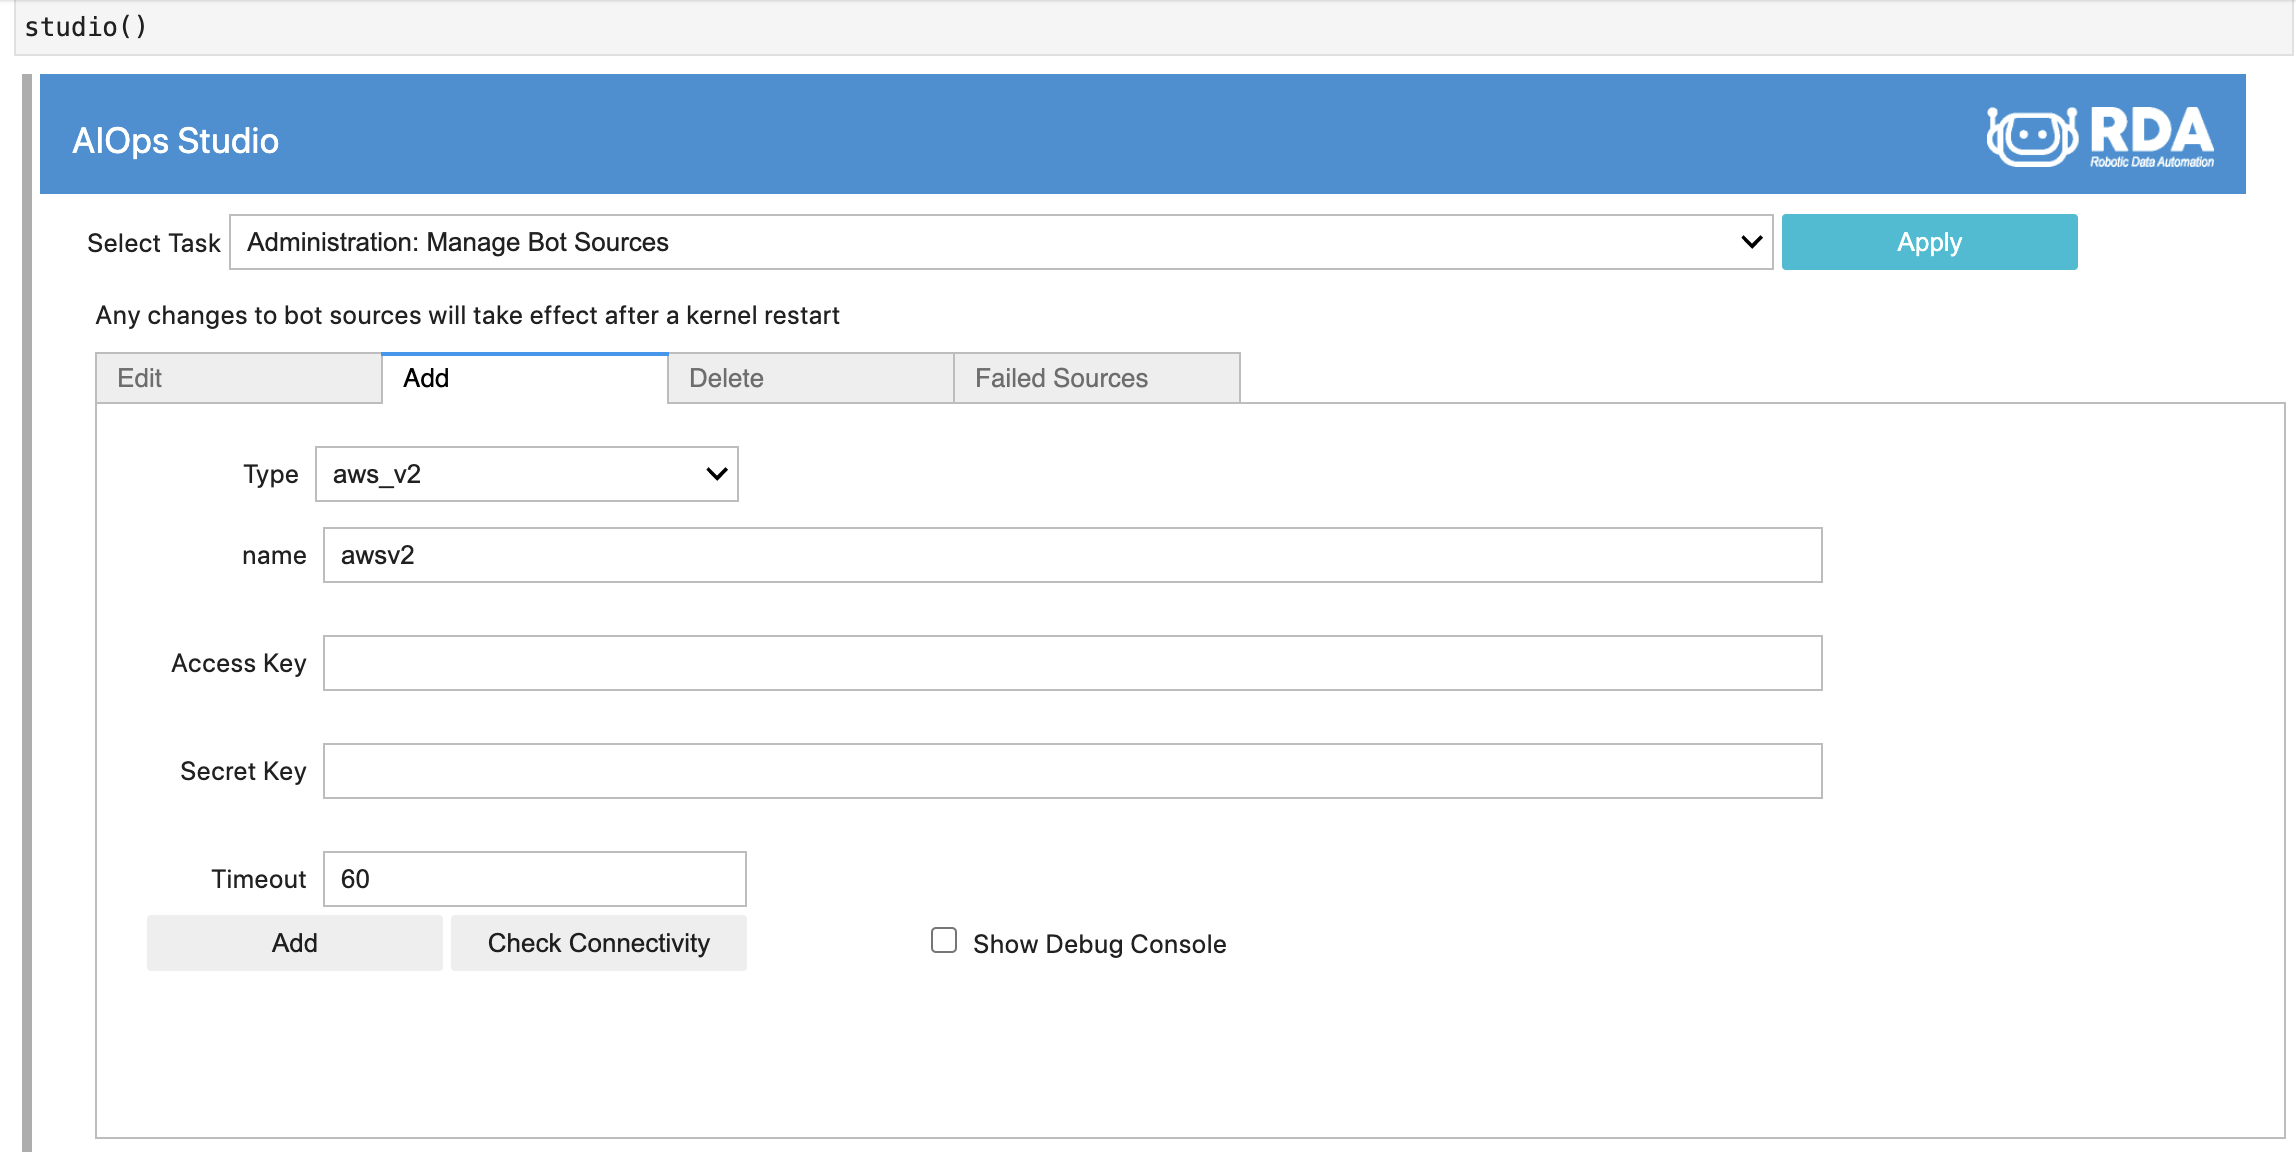
Task: Click the cell output collapse bar
Action: [x=27, y=610]
